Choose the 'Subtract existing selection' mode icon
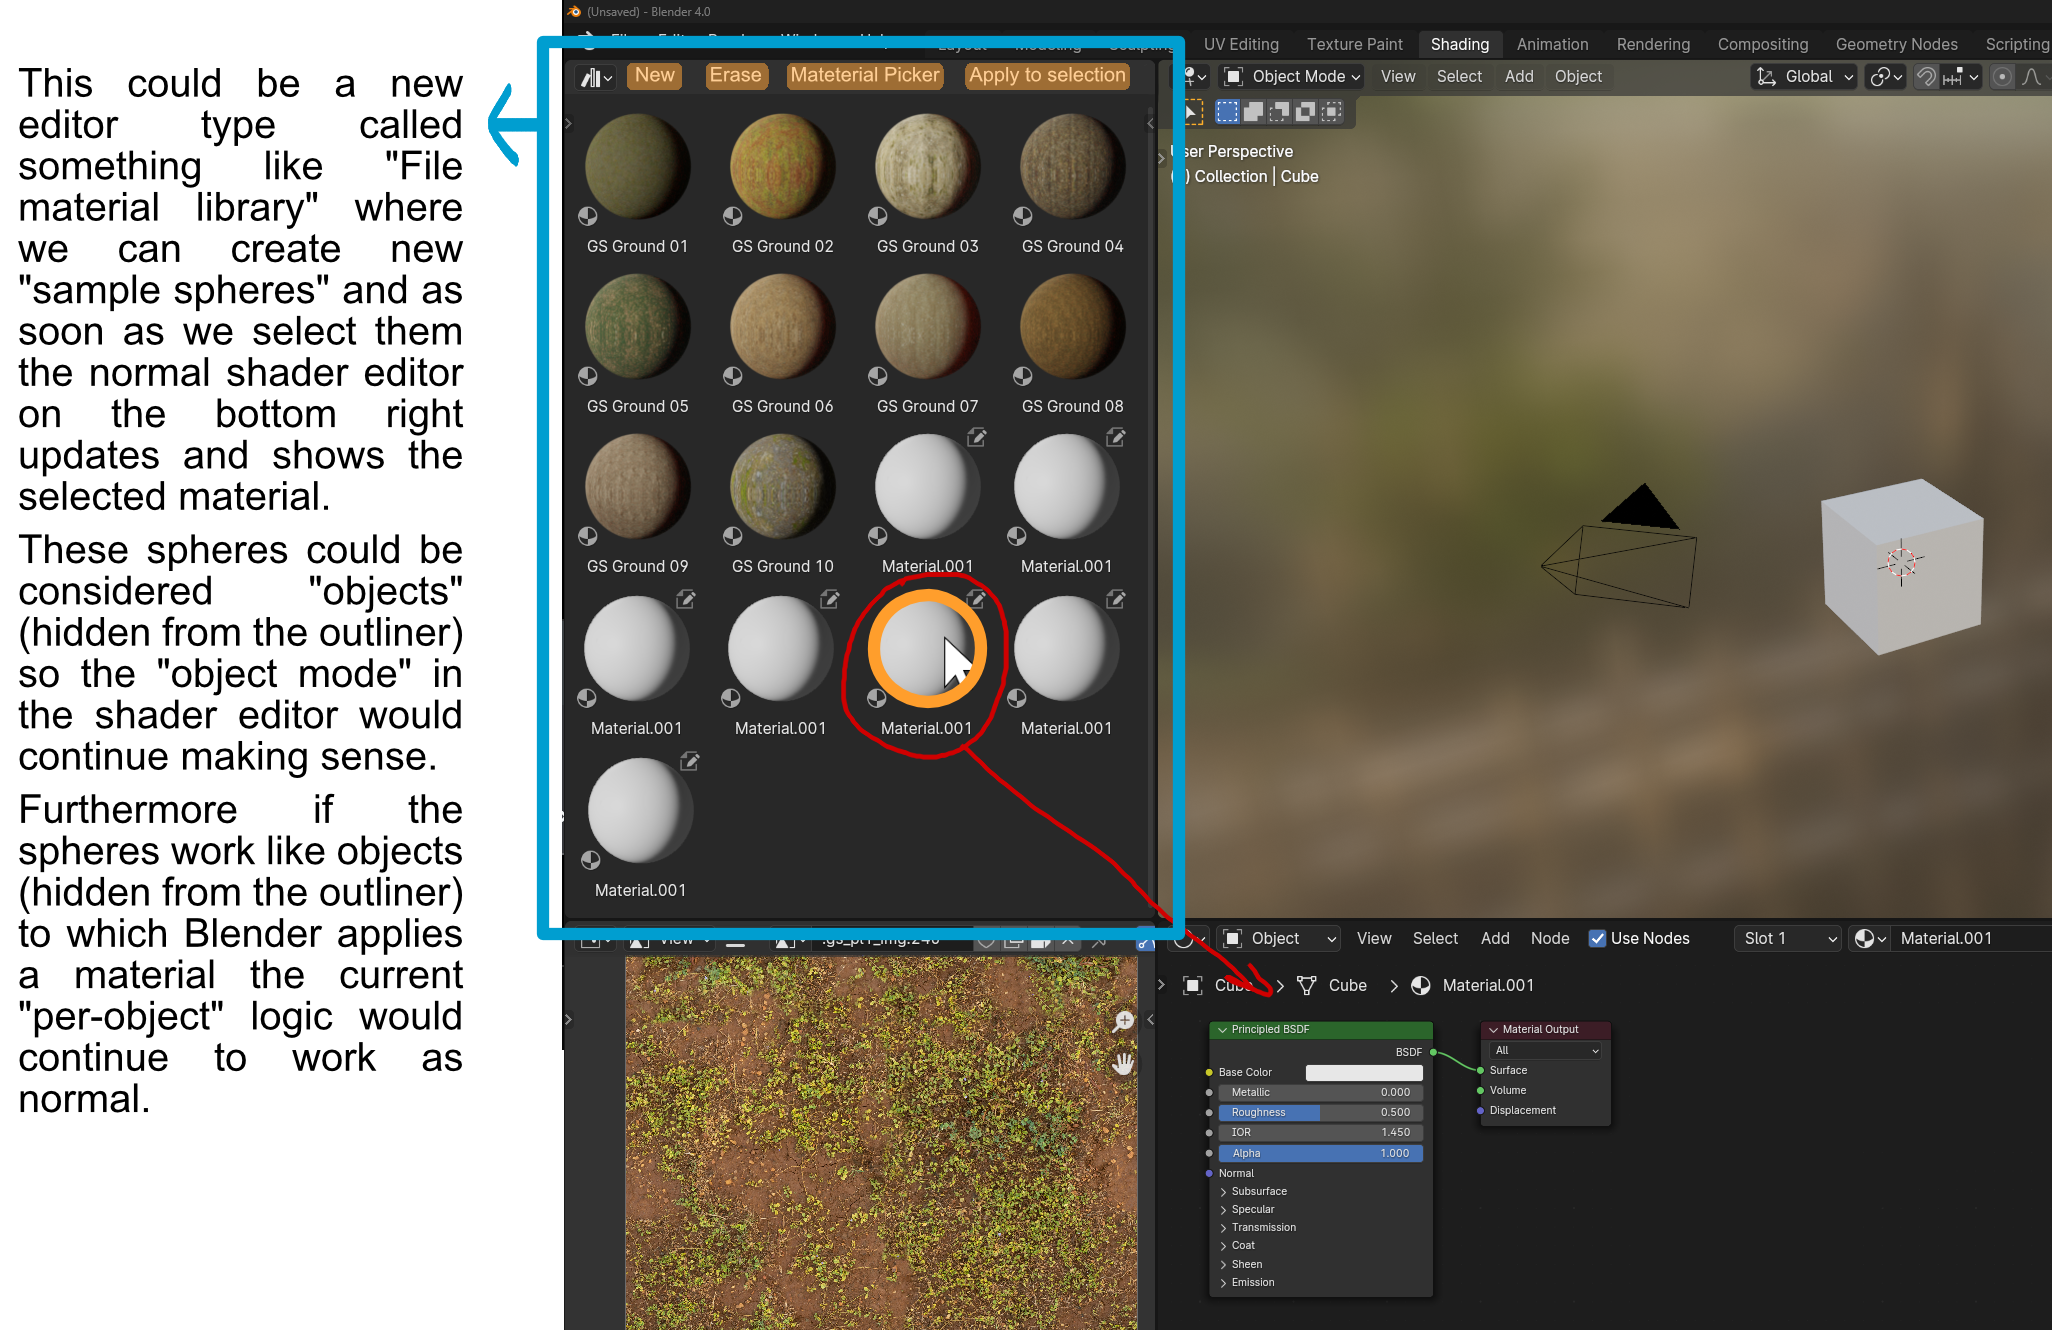 point(1279,112)
